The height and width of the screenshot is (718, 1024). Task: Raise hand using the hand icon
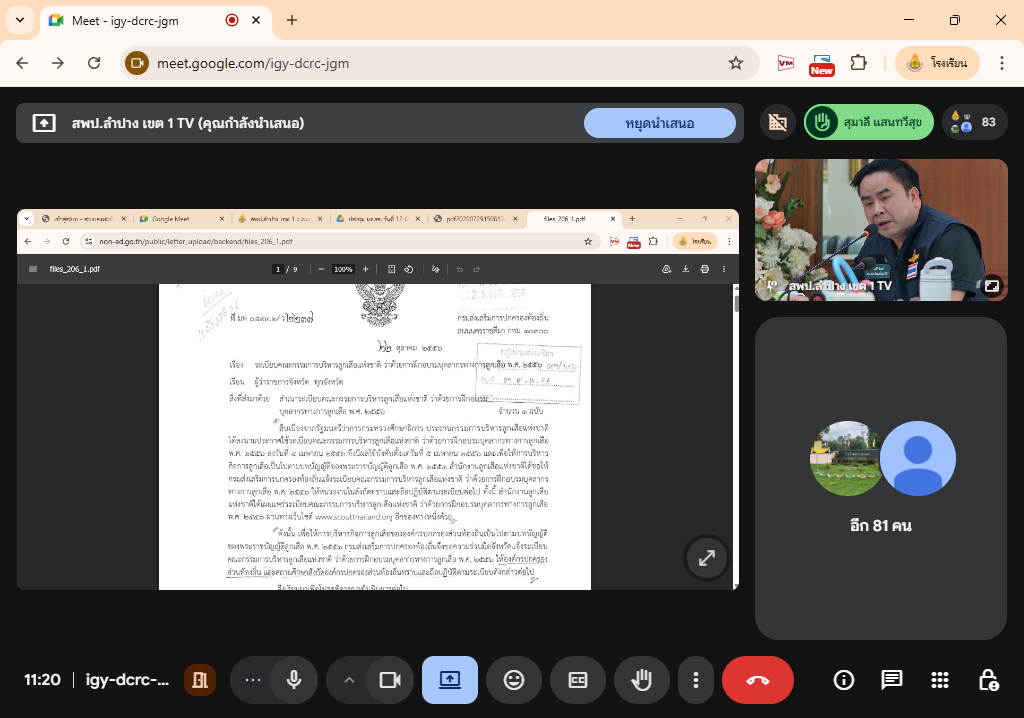[x=641, y=680]
